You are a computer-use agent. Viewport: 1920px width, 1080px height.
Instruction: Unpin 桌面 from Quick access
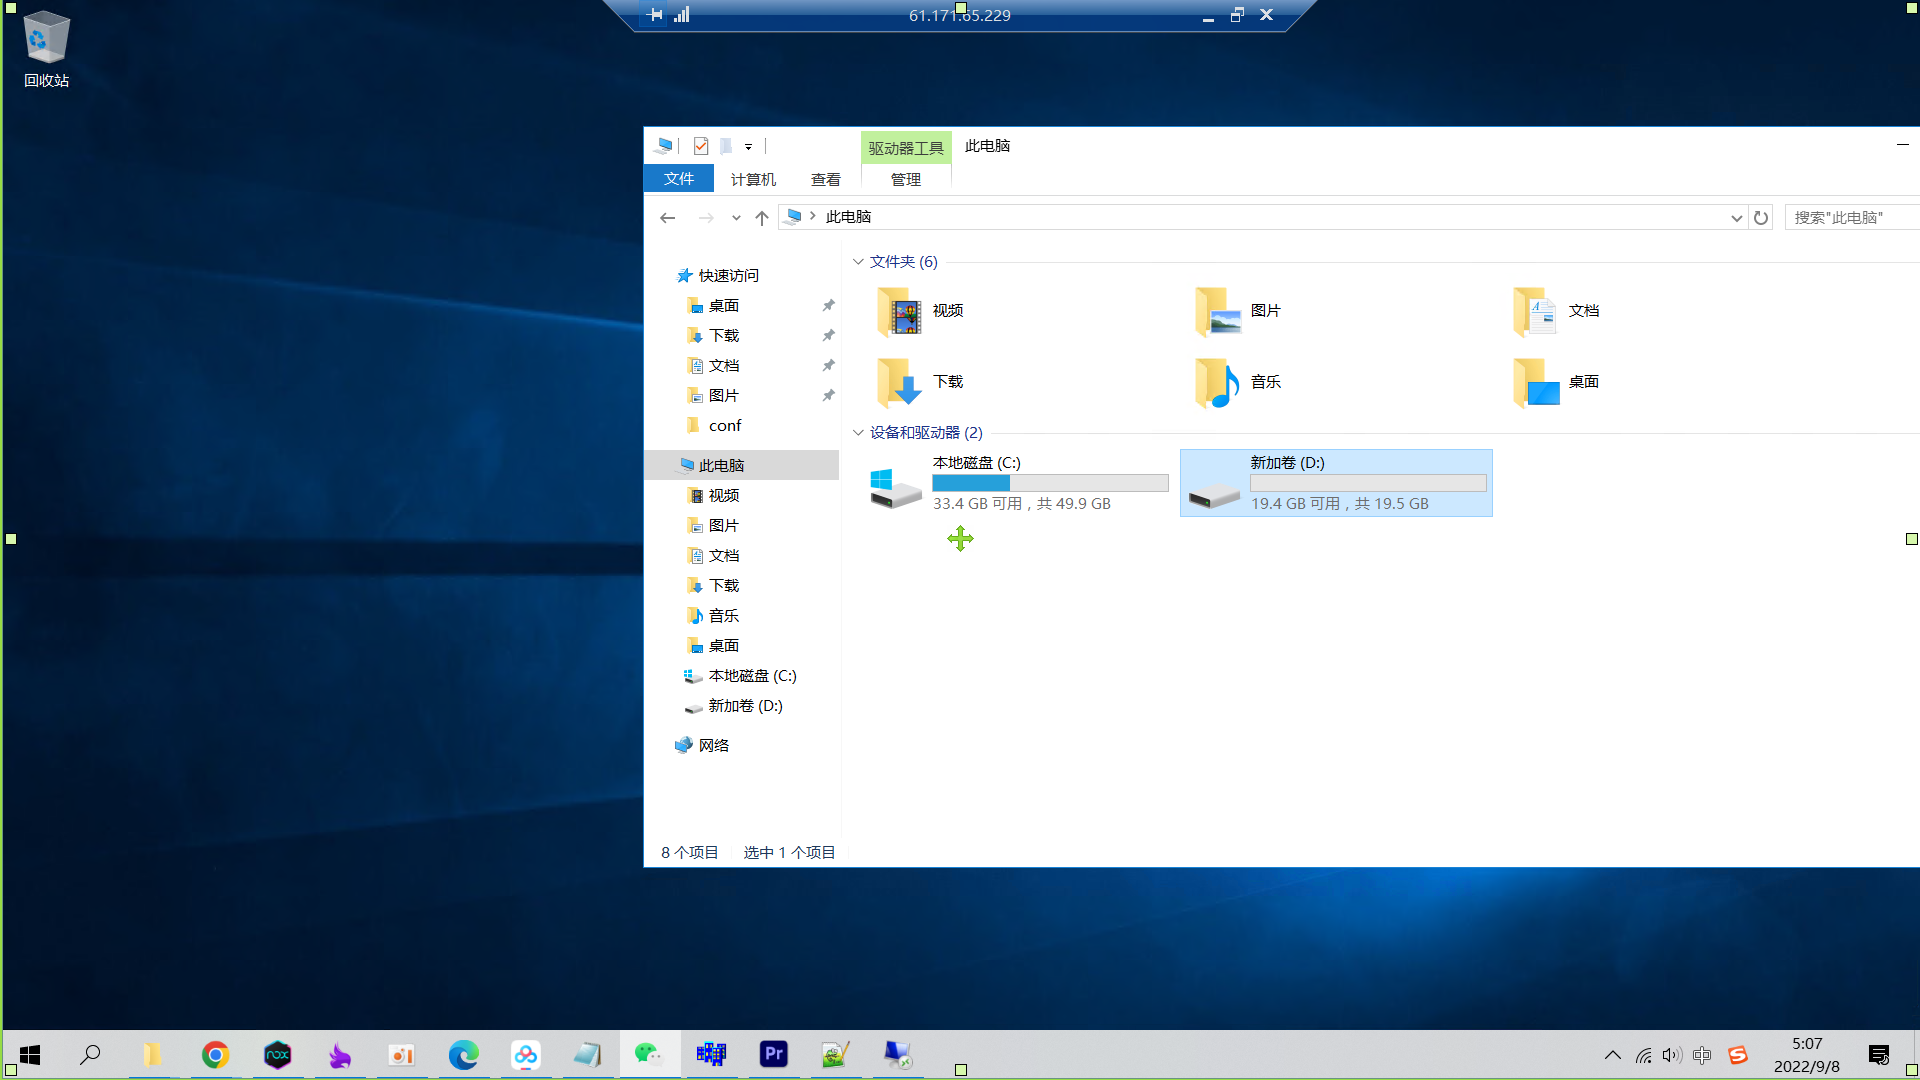(x=828, y=306)
